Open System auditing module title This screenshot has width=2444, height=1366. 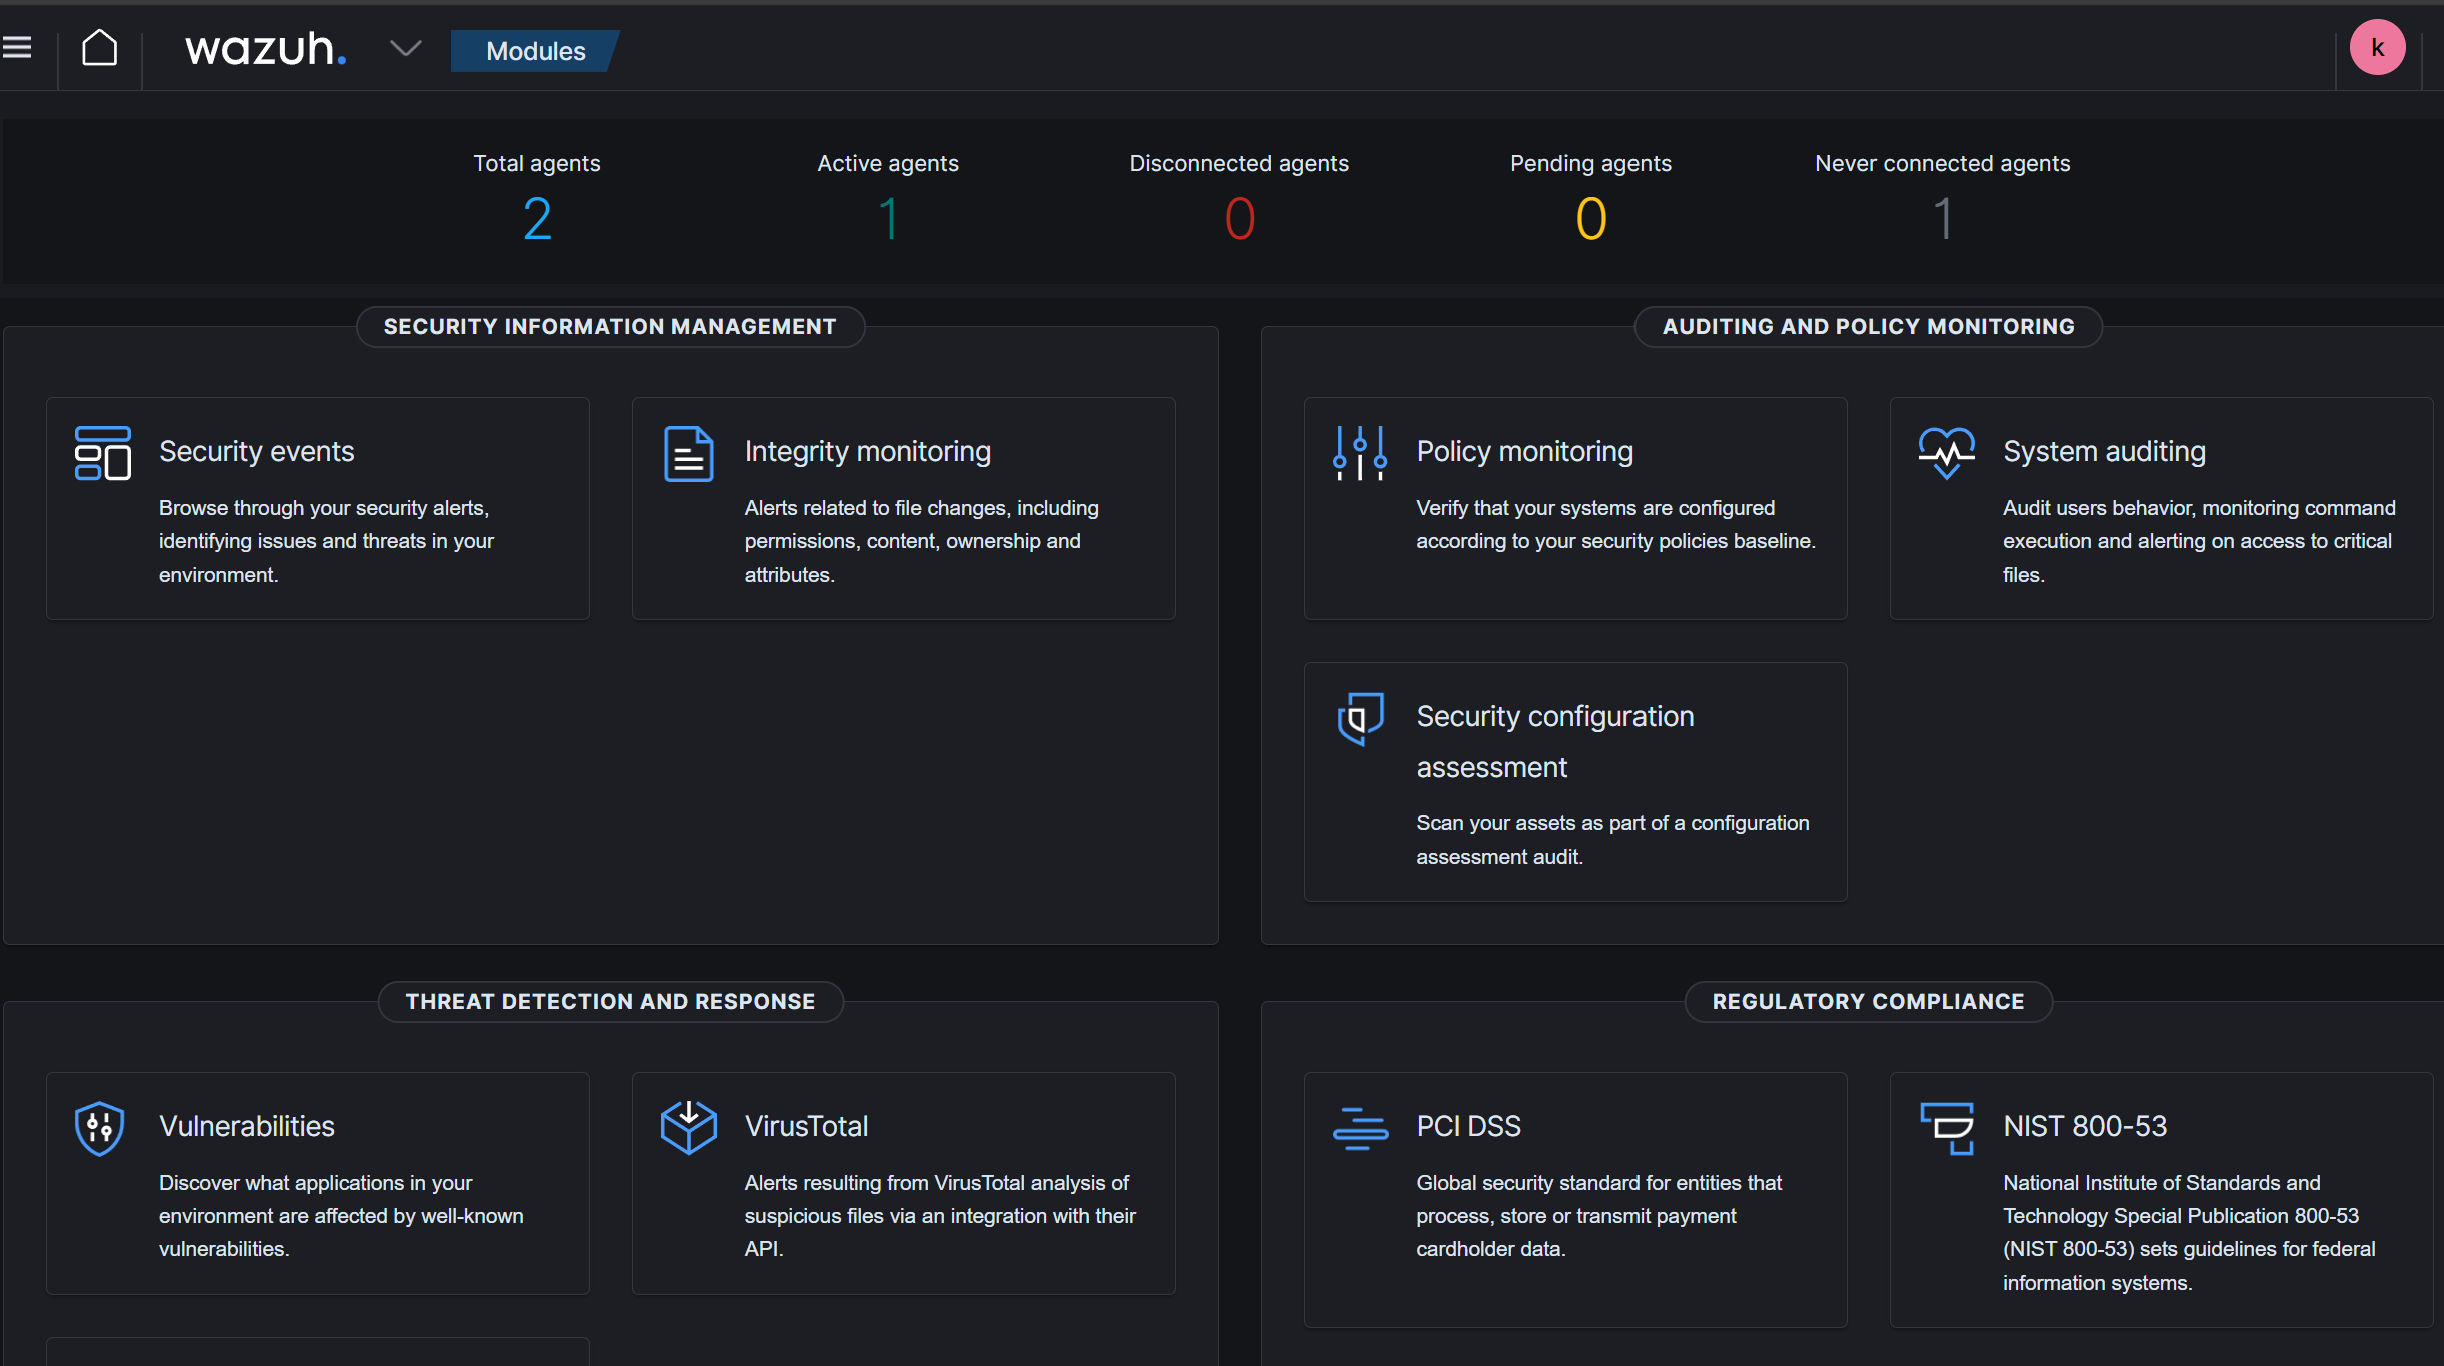[2104, 451]
